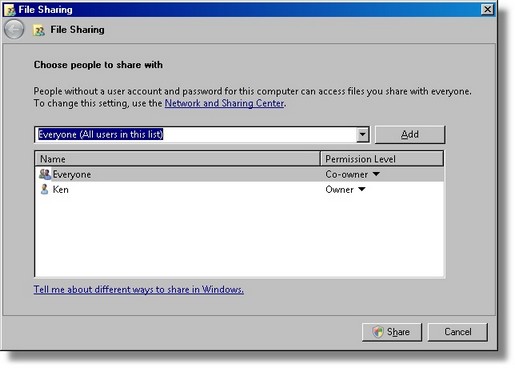Click the Add button
This screenshot has height=368, width=515.
click(410, 134)
